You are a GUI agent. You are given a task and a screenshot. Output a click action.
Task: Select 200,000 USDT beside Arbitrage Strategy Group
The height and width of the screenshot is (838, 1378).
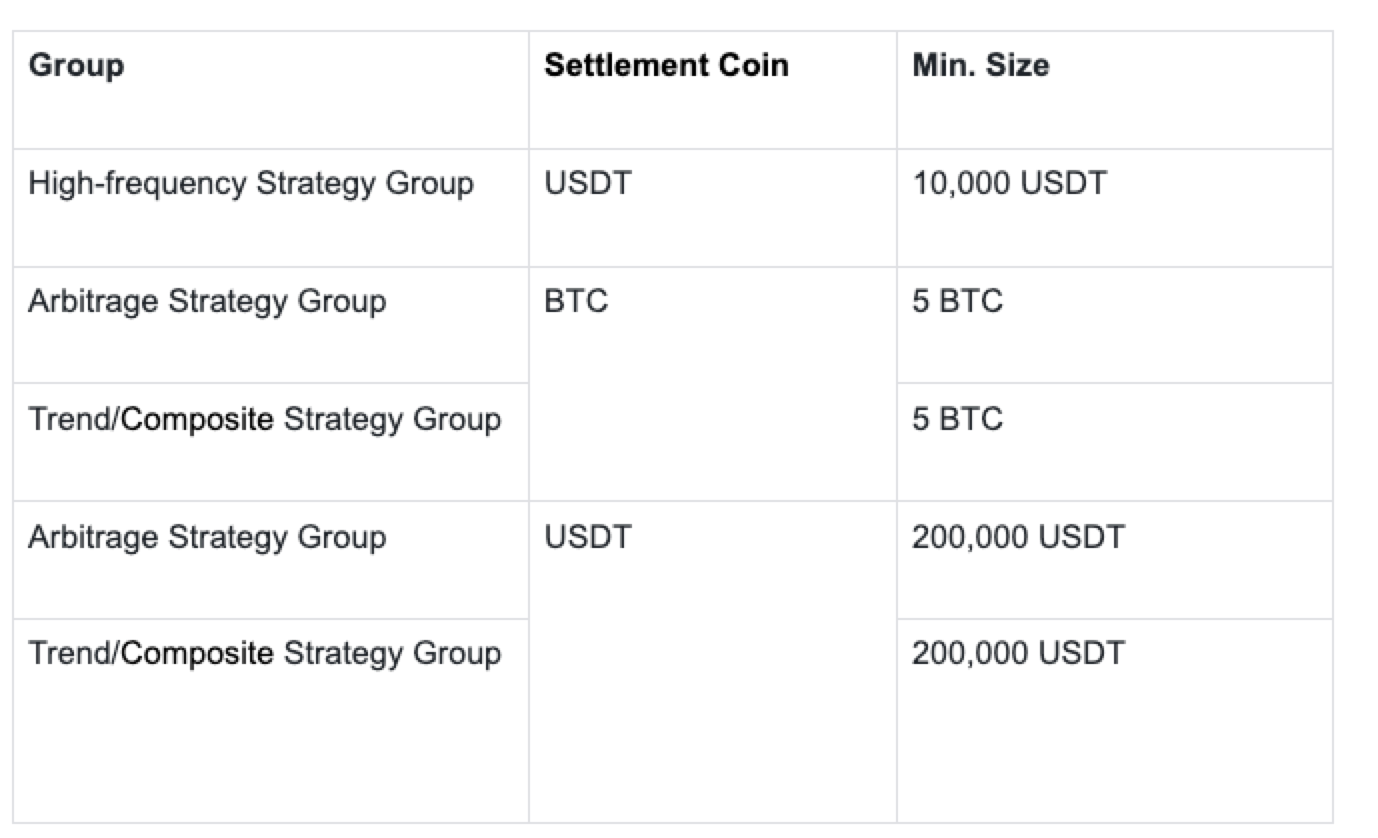(x=1115, y=560)
